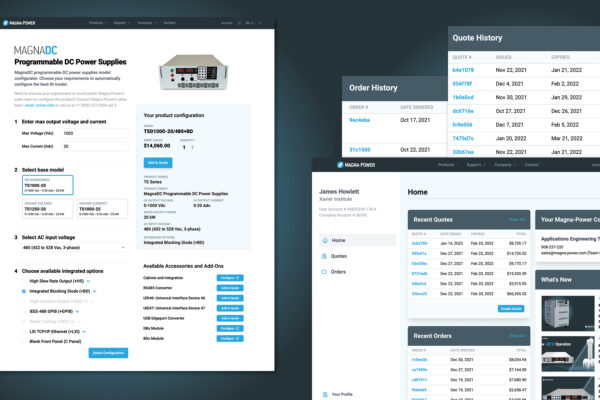Image resolution: width=600 pixels, height=400 pixels.
Task: Toggle the Blank Front Panel checkbox
Action: point(24,341)
